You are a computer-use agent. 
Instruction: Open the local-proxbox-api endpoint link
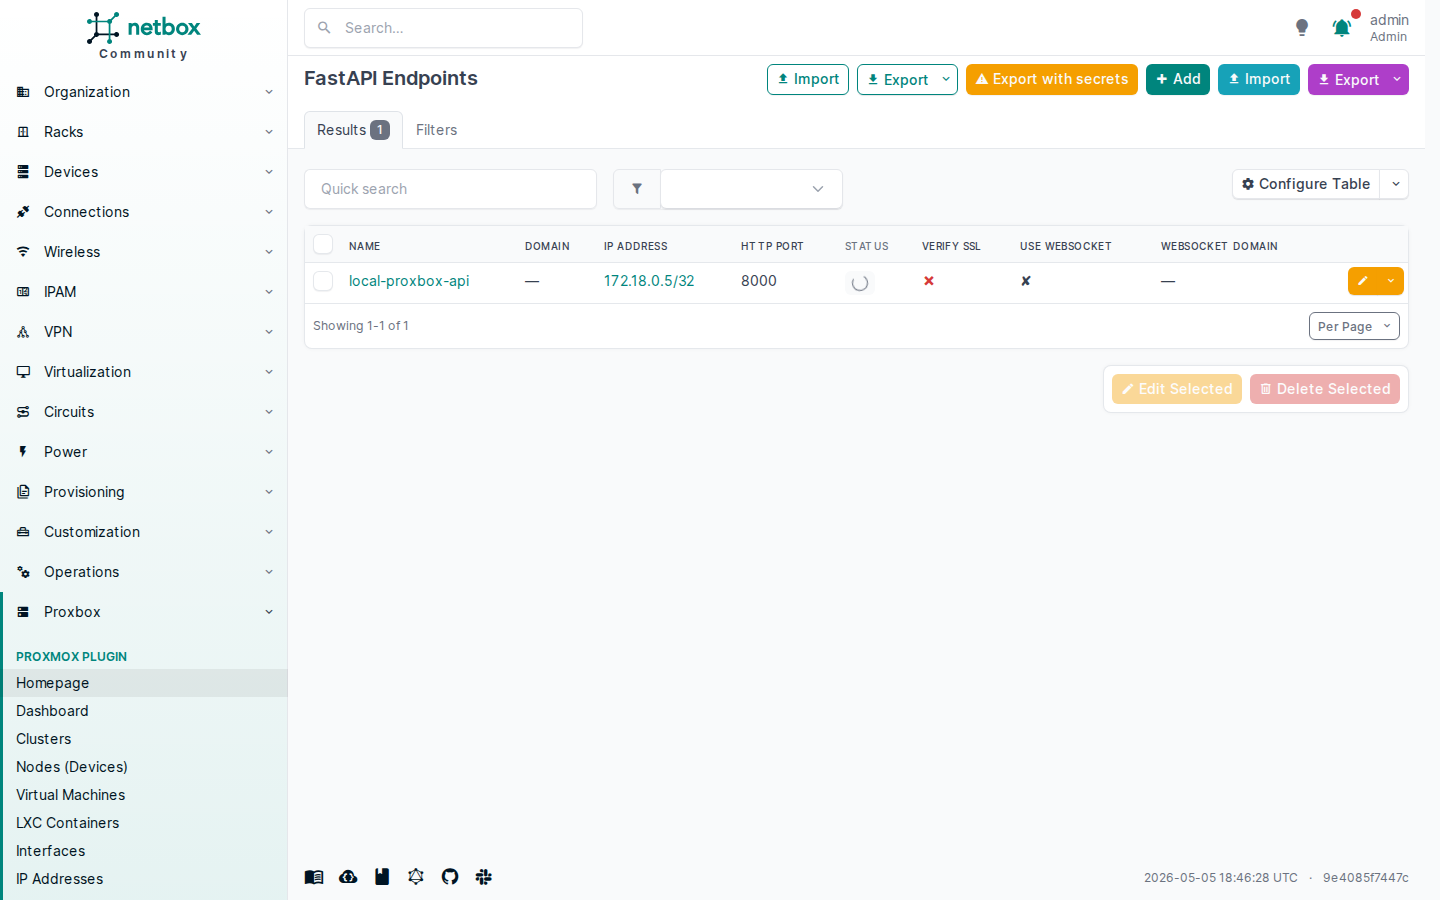(x=409, y=281)
